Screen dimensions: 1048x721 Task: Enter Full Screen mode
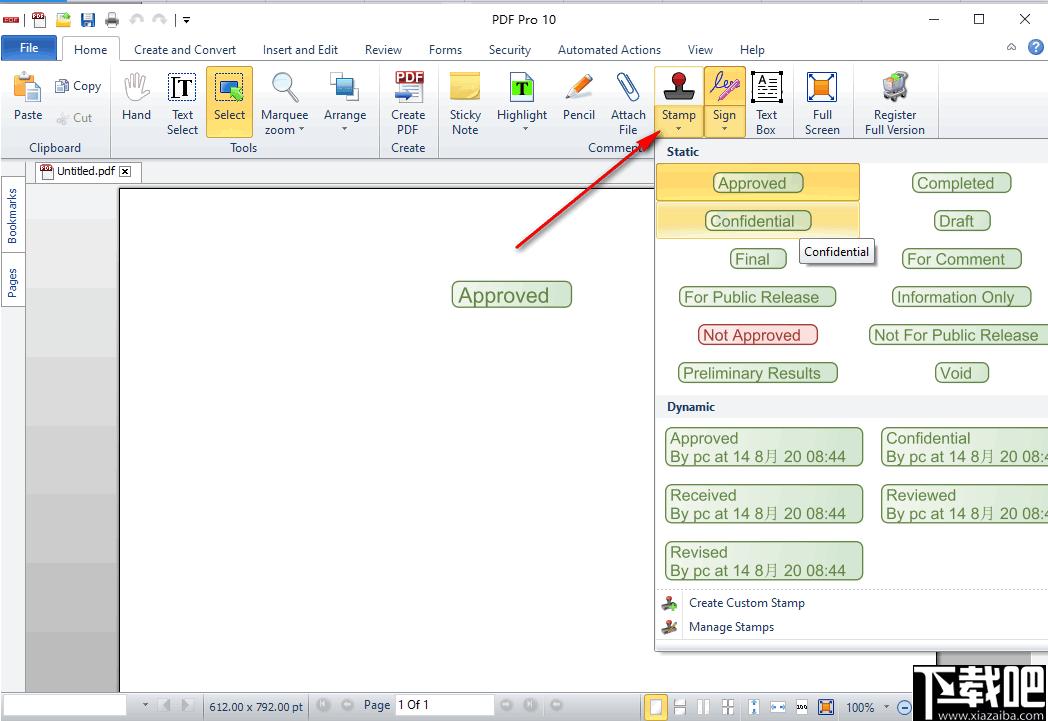[x=822, y=101]
